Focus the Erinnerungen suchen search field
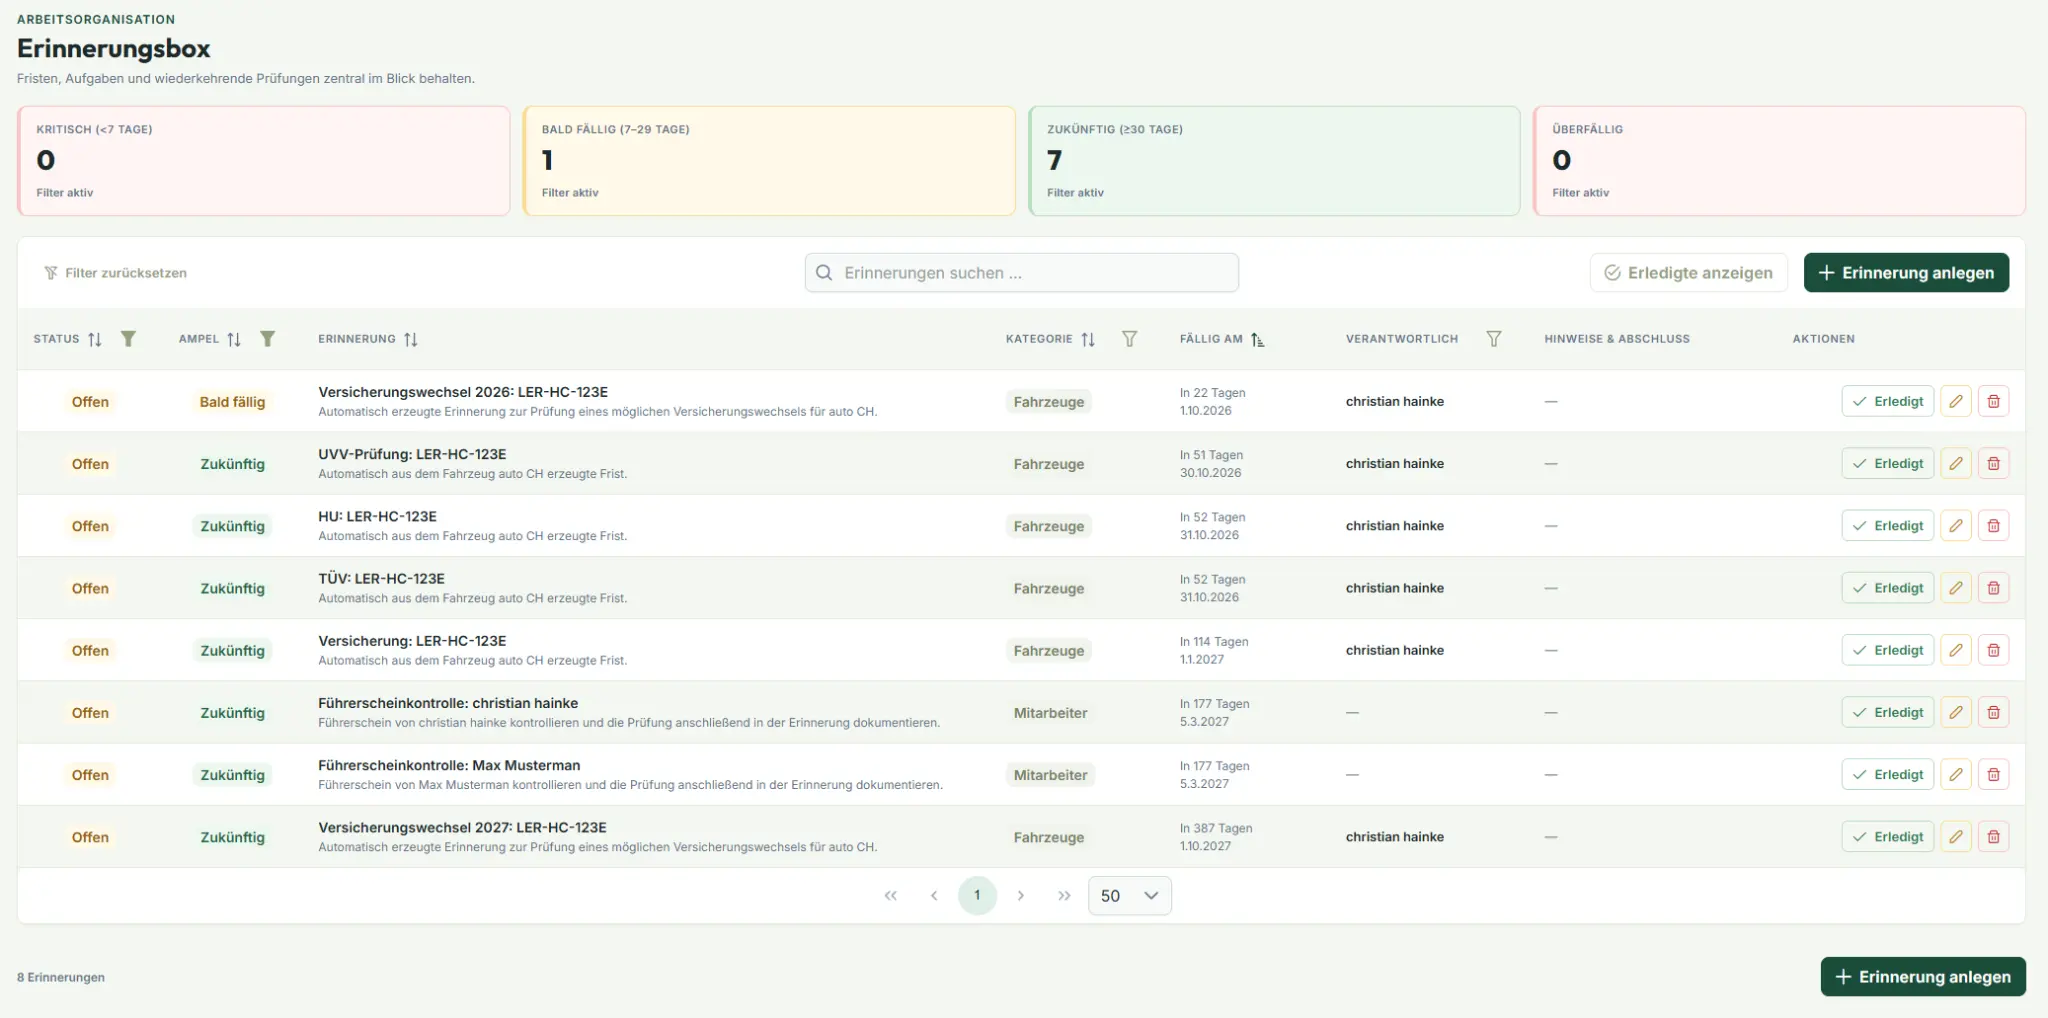 tap(1021, 273)
